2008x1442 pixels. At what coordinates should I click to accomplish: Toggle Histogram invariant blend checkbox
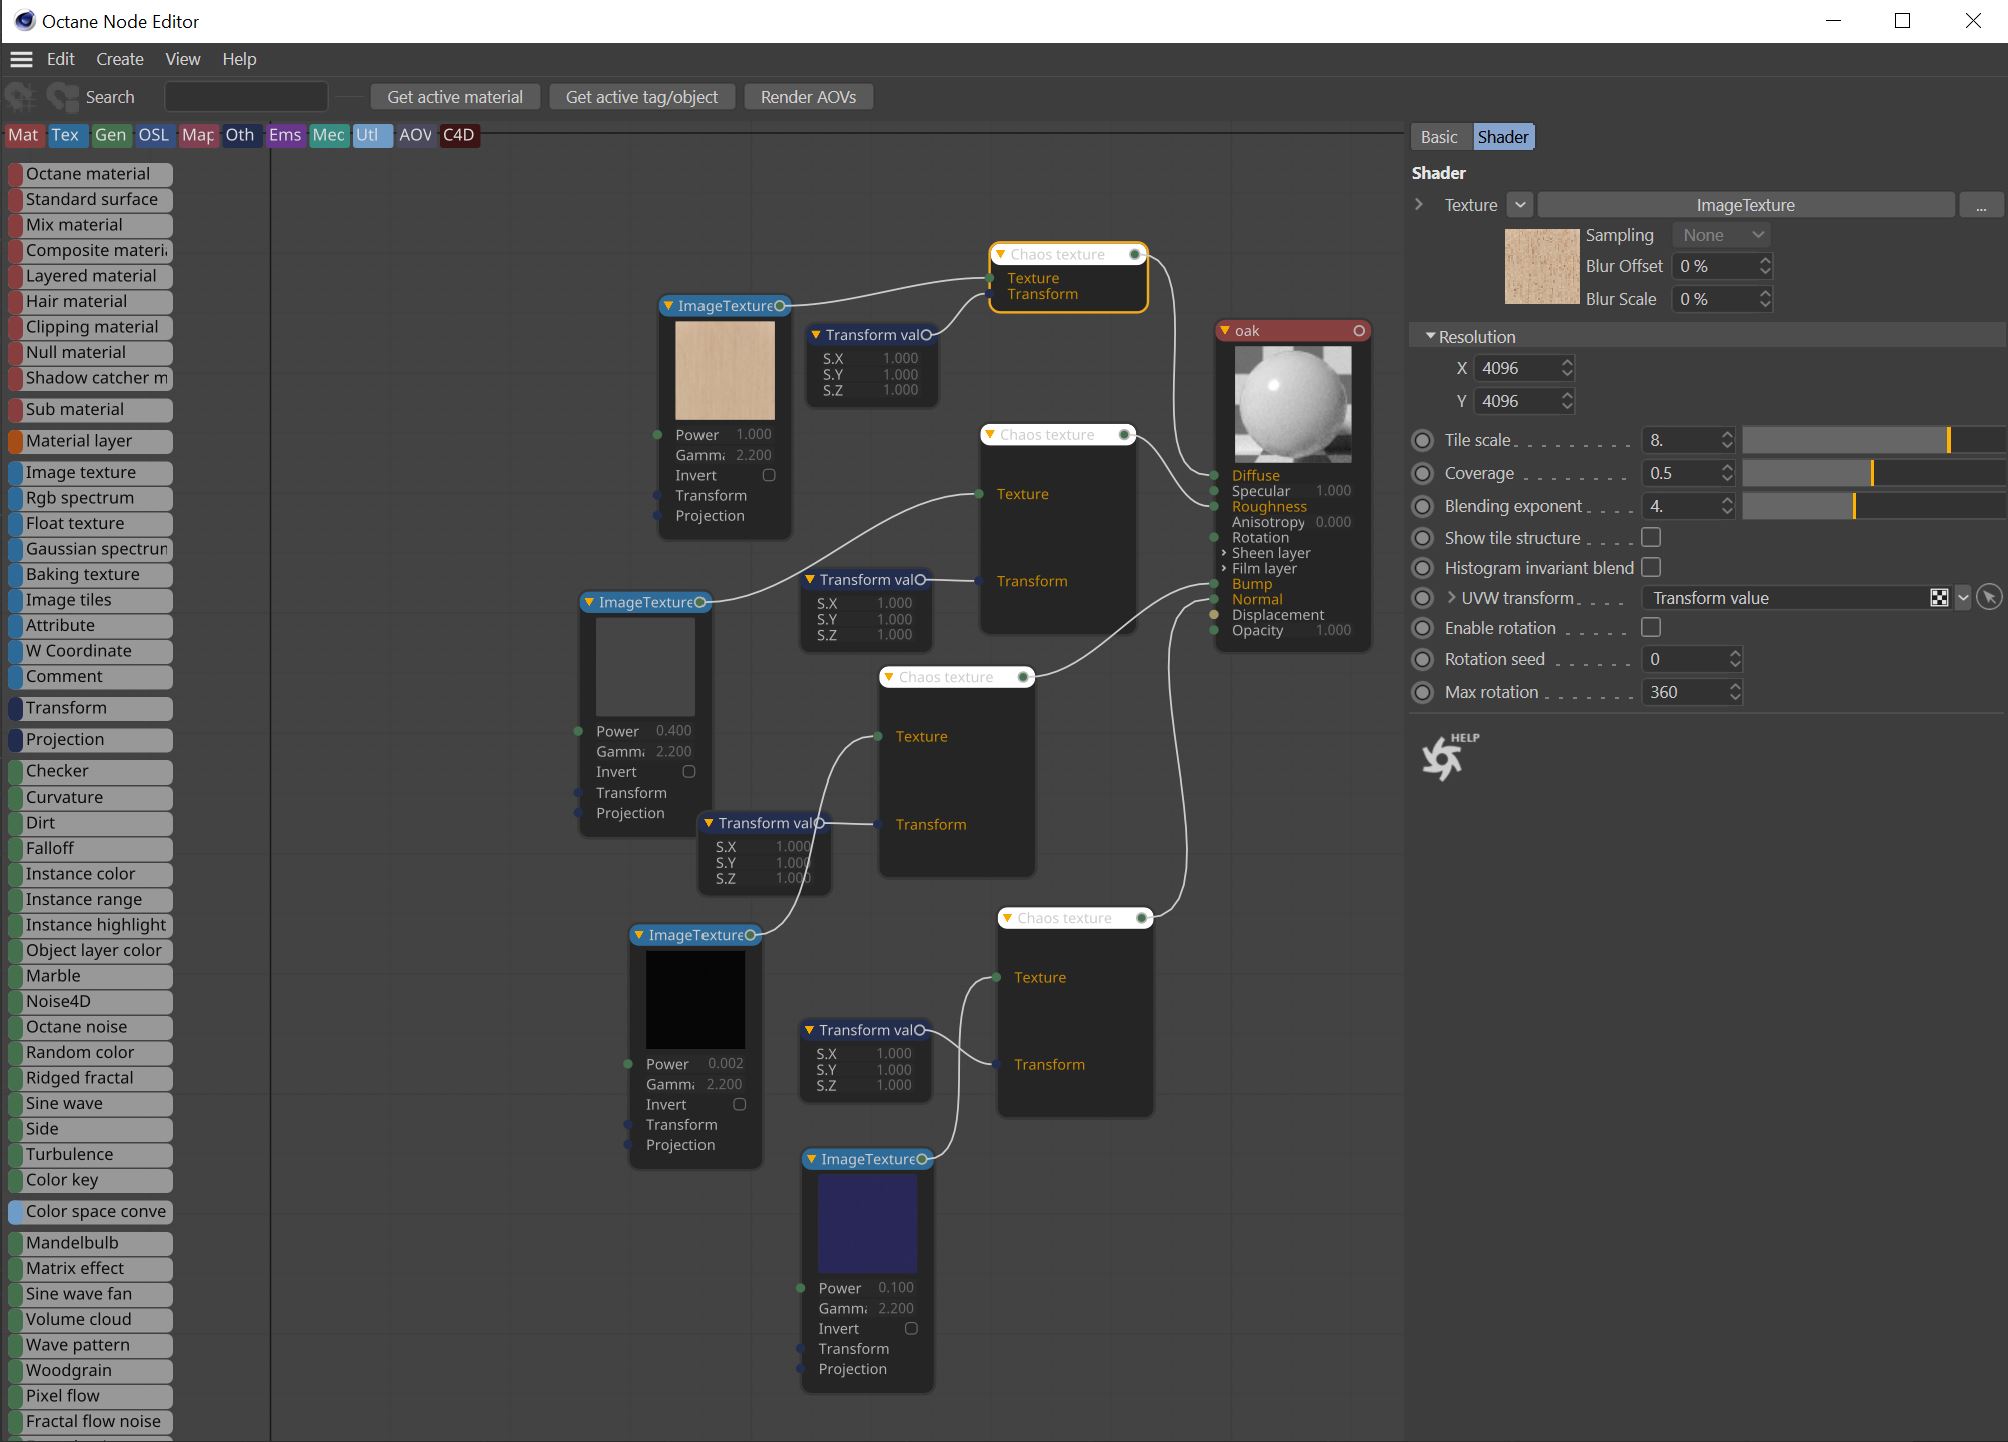coord(1651,568)
